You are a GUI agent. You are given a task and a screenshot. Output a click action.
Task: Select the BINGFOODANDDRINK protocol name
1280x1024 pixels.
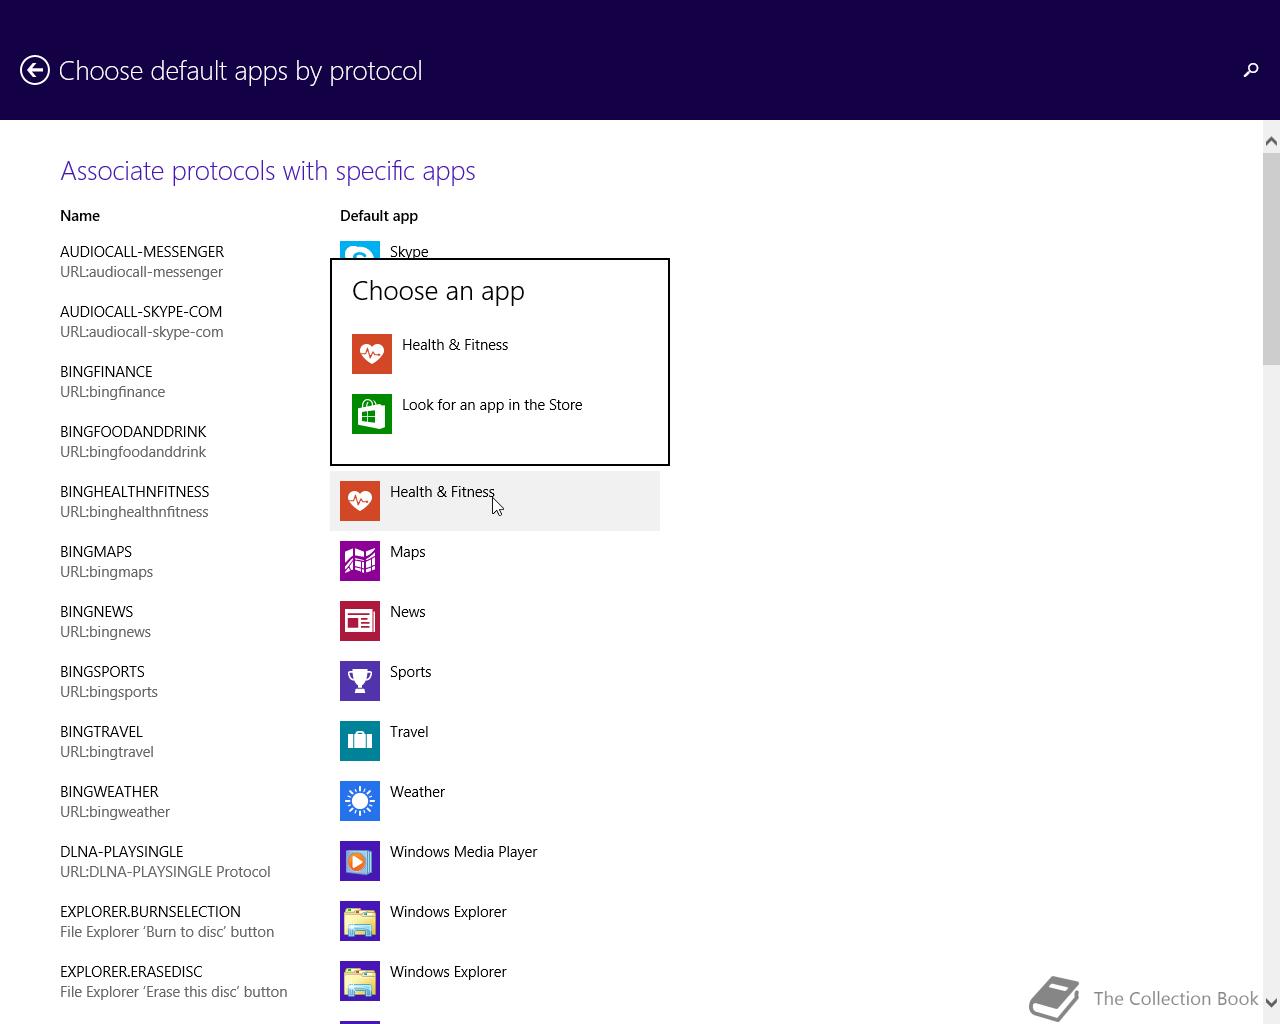pos(133,432)
